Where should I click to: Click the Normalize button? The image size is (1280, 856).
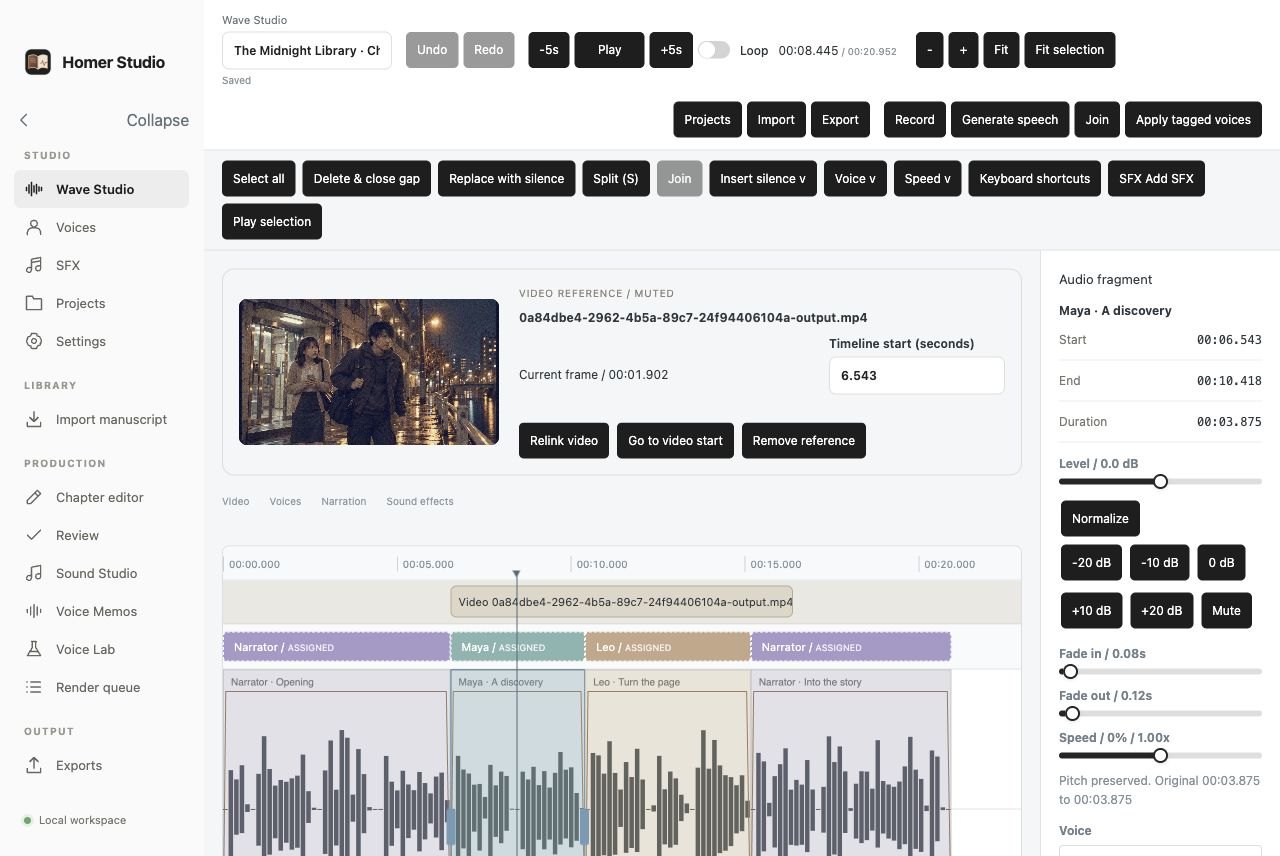coord(1100,519)
